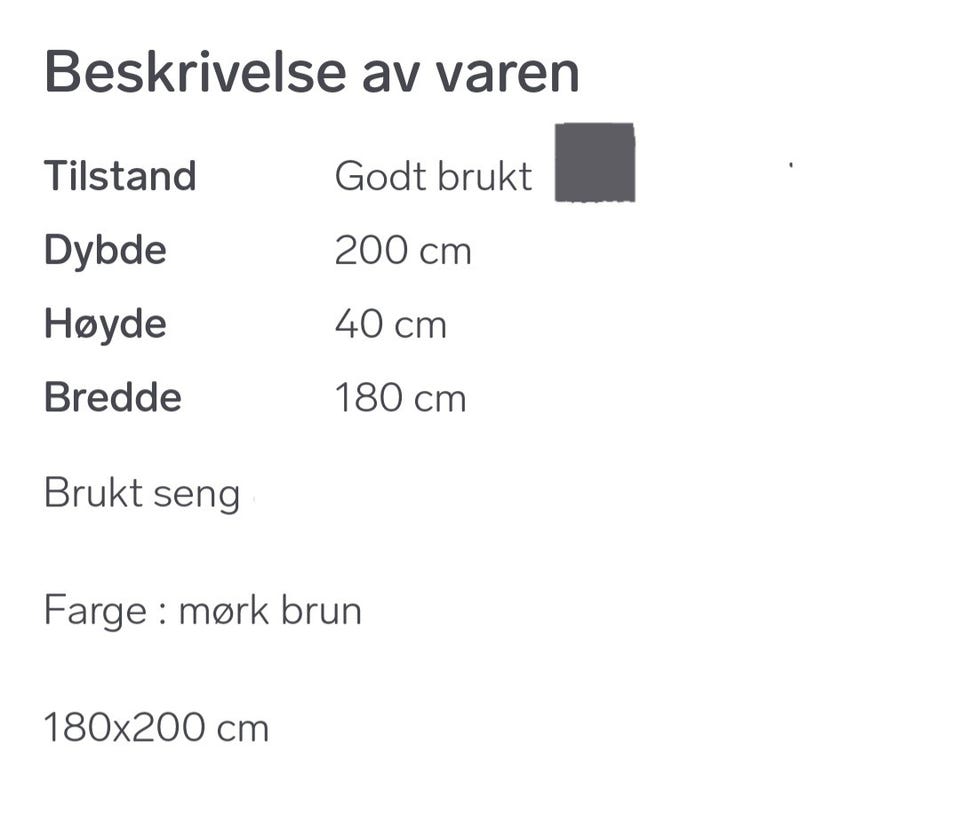Screen dimensions: 960x836
Task: Click the word Brukt in Brukt seng
Action: pos(93,493)
